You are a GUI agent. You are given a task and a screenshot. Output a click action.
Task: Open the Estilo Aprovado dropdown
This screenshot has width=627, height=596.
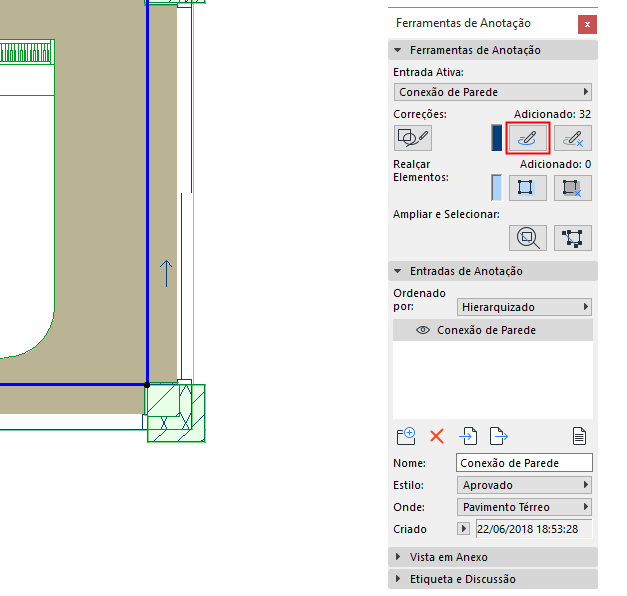click(524, 485)
